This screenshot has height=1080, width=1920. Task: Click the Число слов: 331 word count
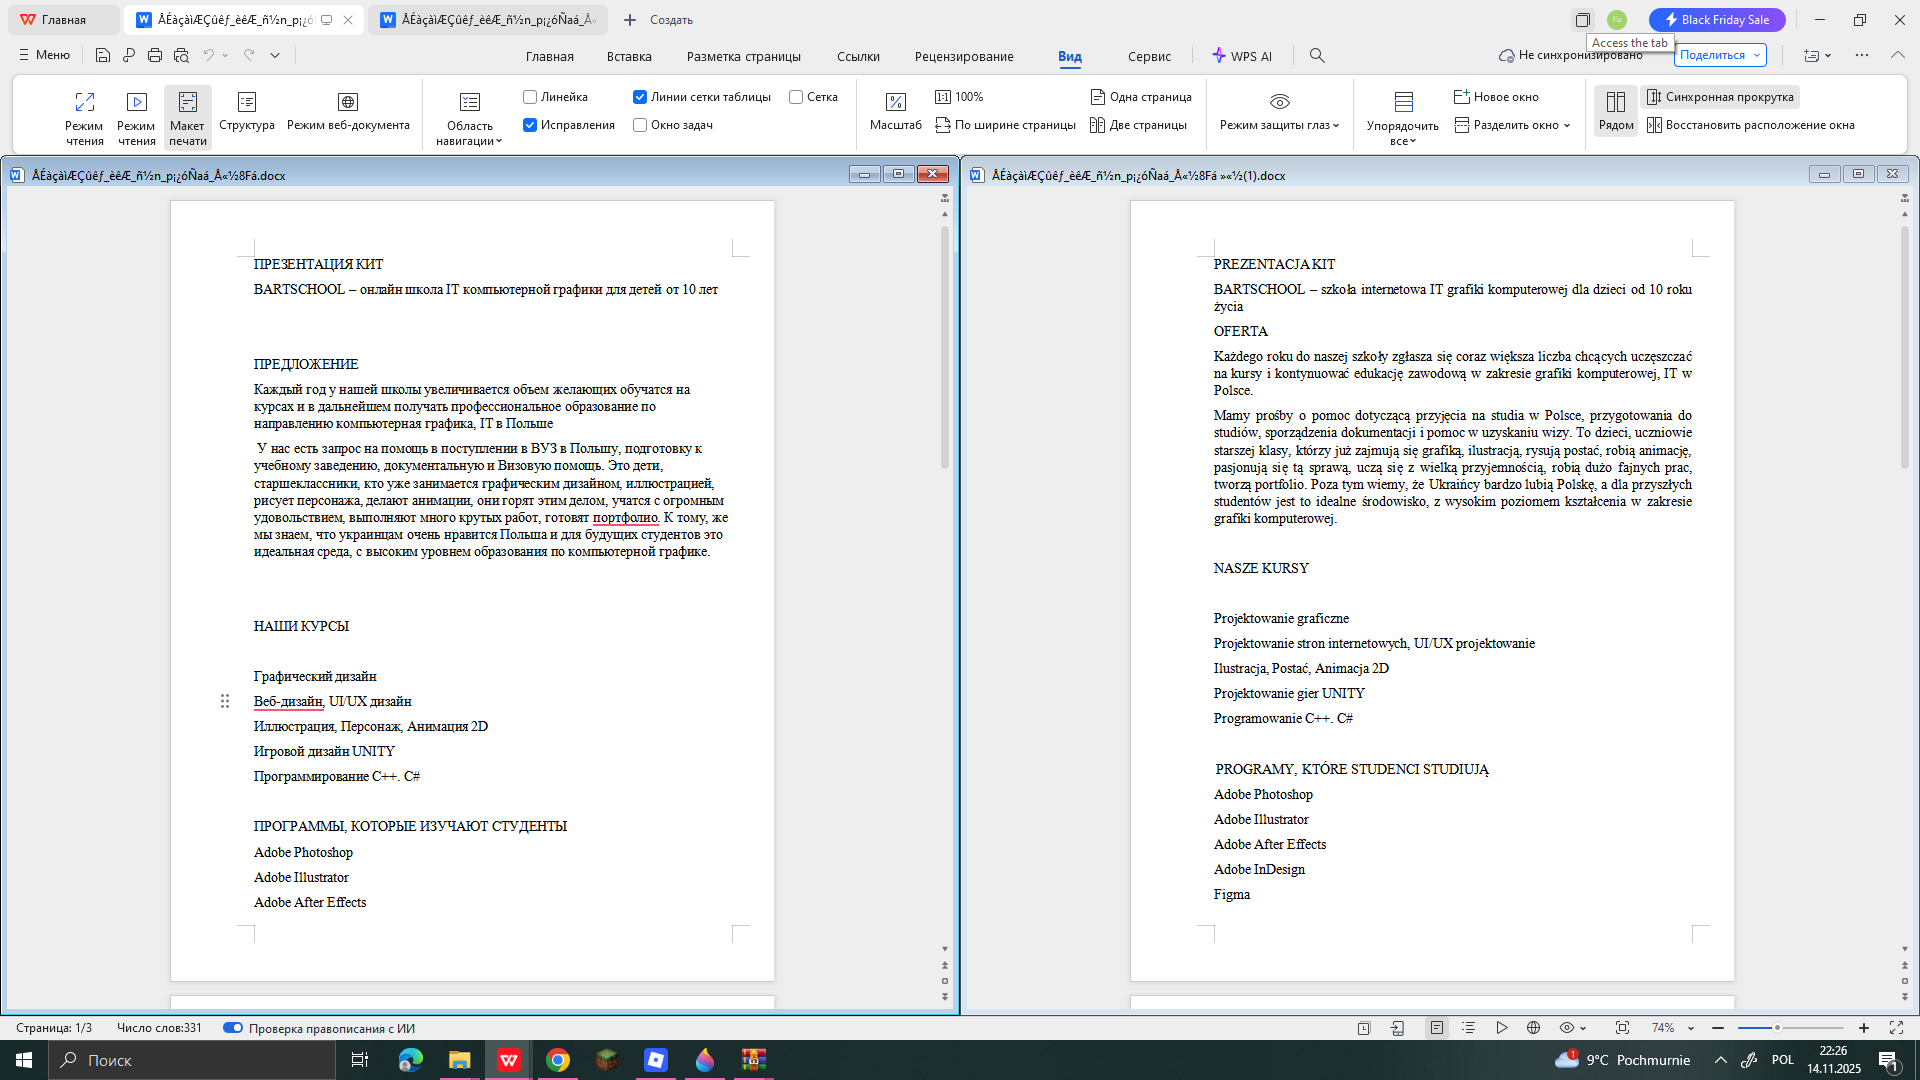pos(159,1028)
